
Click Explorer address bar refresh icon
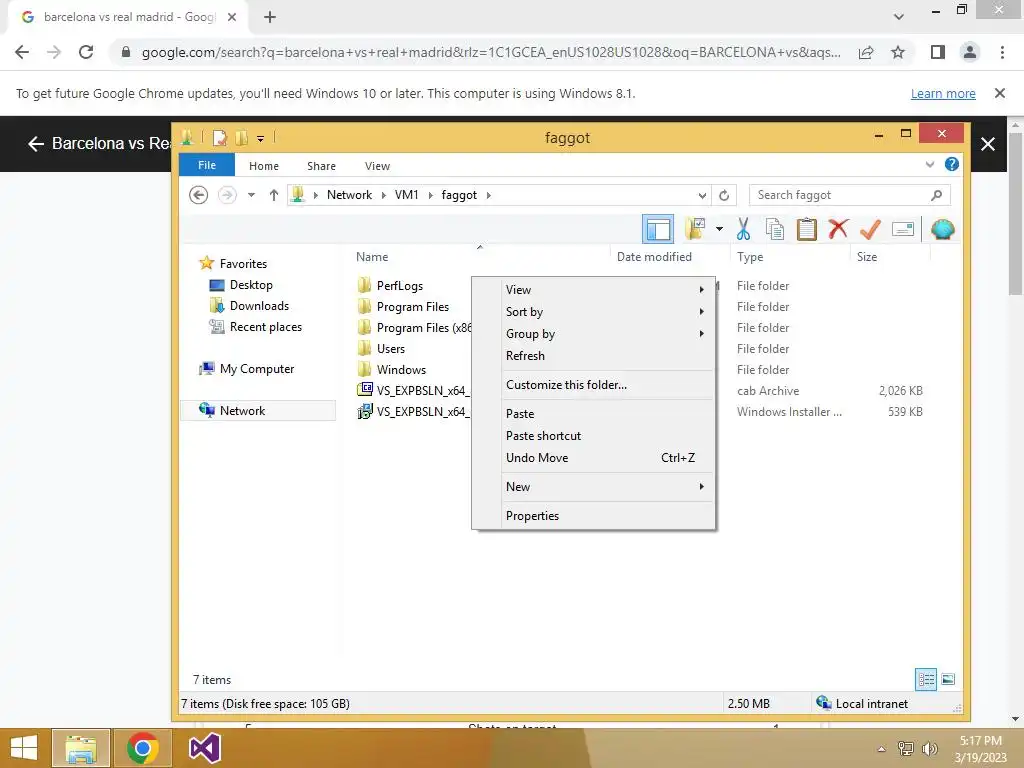tap(724, 195)
